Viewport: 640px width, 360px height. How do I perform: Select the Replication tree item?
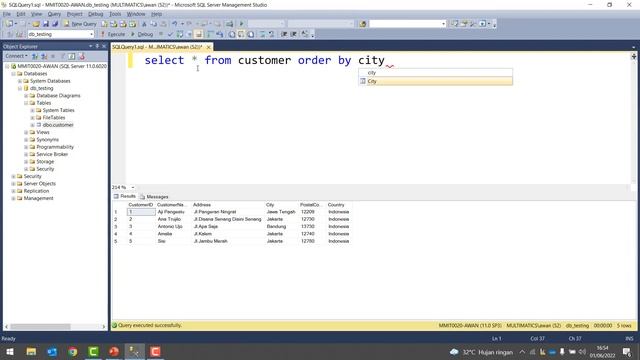point(36,191)
